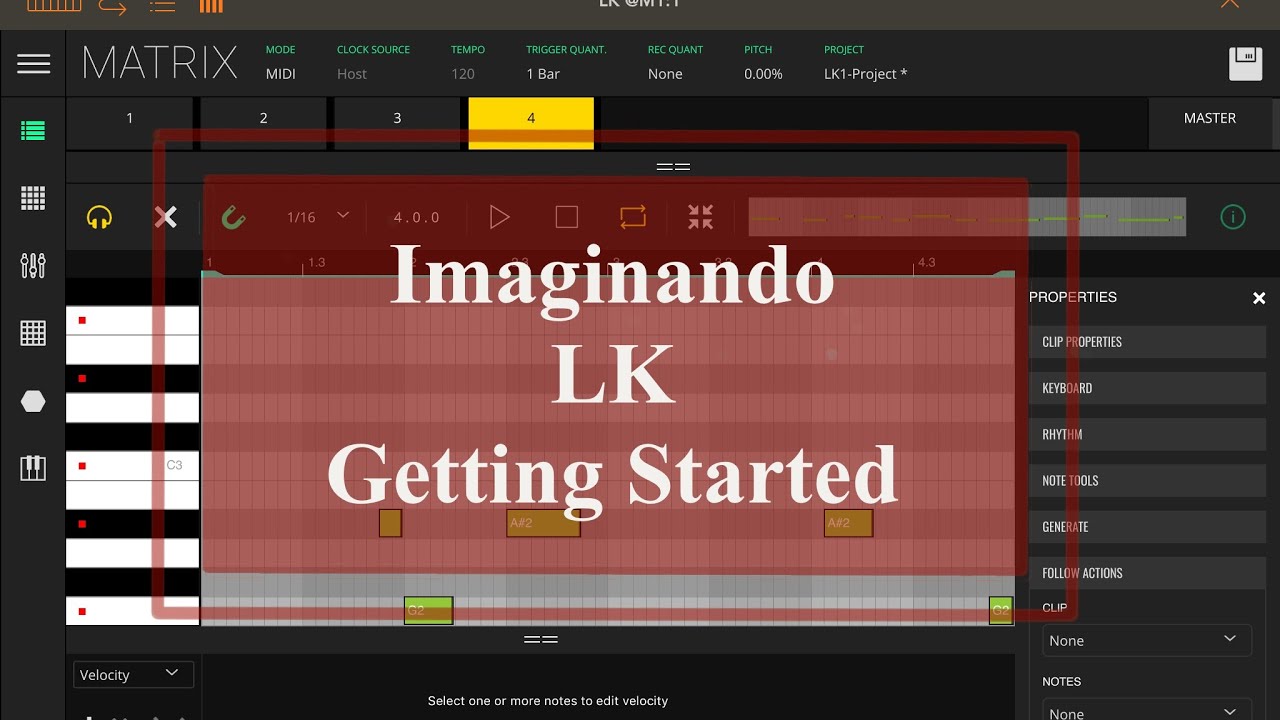Open the pads grid view below mixer icon
The image size is (1280, 720).
[x=33, y=333]
